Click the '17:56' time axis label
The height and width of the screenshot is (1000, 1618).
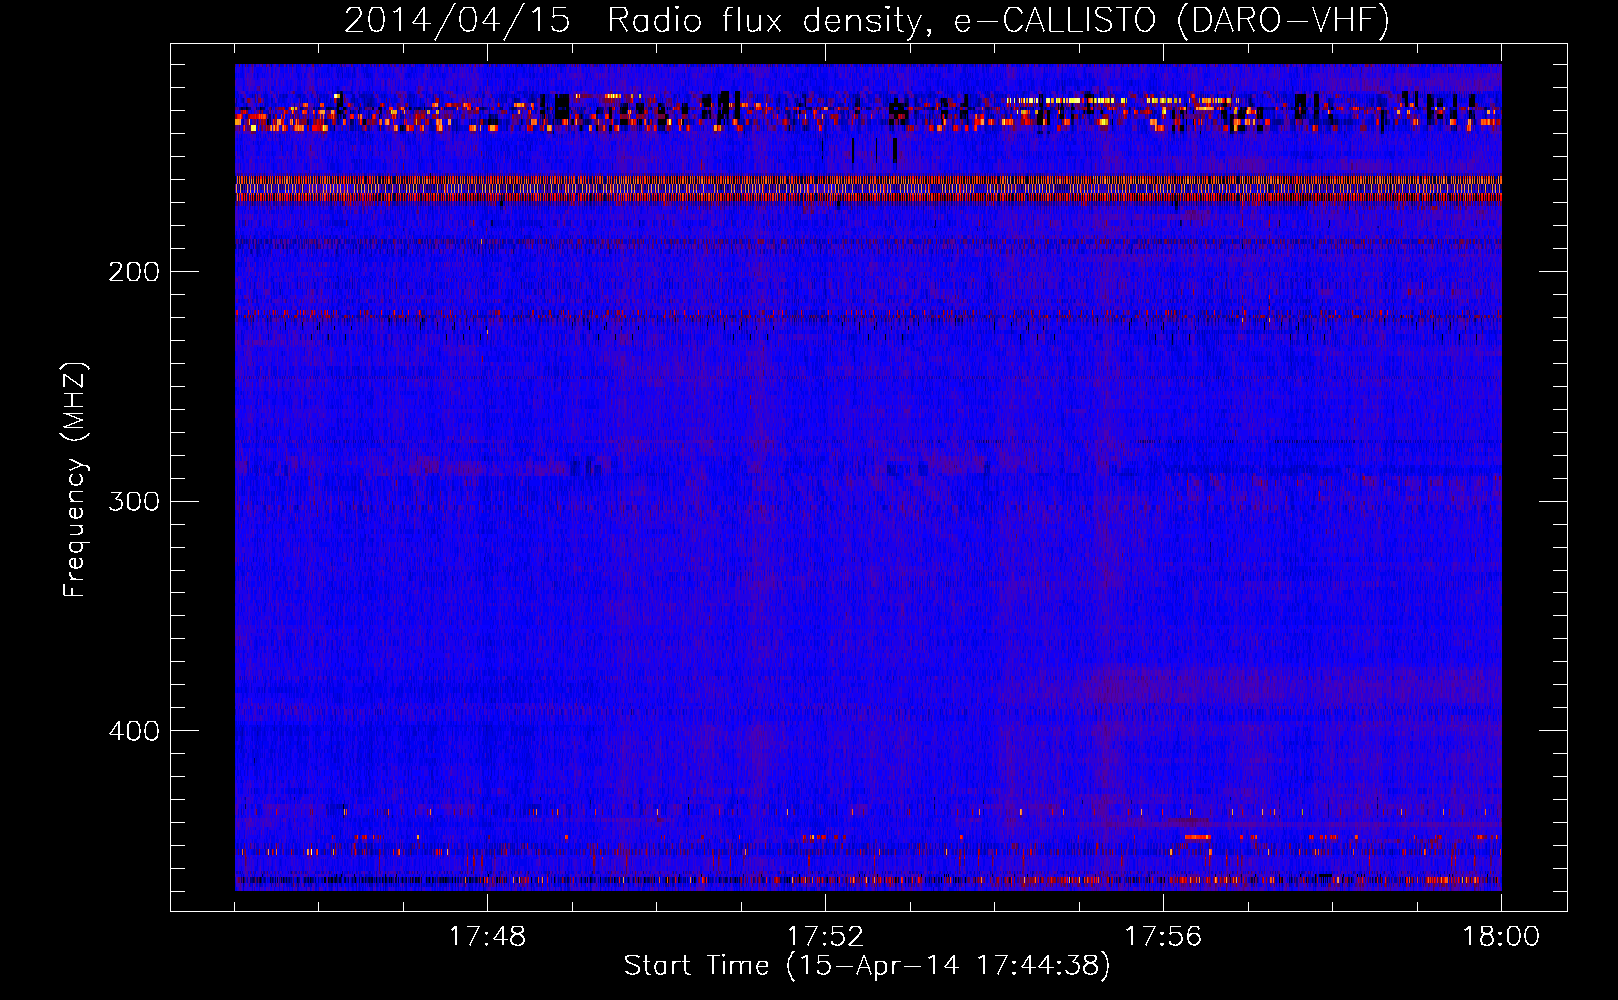tap(1163, 937)
